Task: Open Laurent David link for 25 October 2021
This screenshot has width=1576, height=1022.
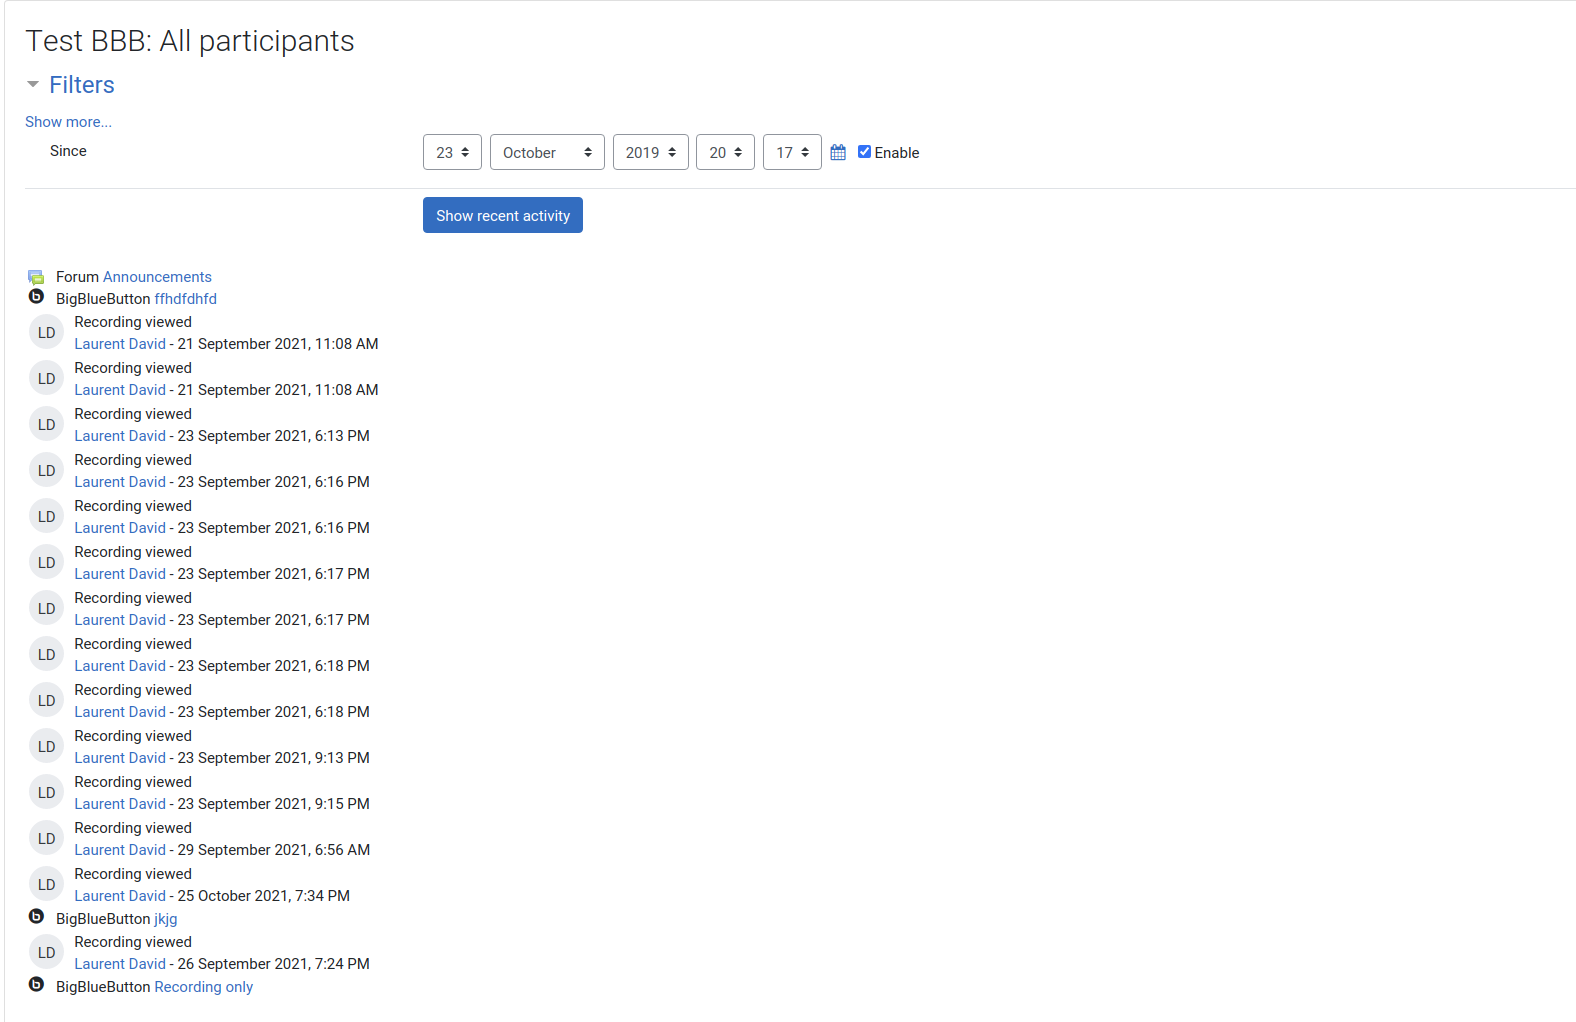Action: coord(120,896)
